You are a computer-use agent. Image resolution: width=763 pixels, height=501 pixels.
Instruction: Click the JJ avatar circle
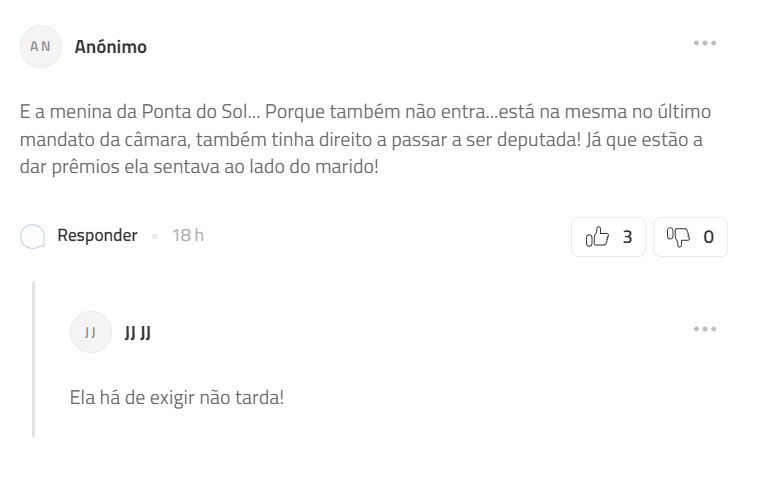coord(90,333)
